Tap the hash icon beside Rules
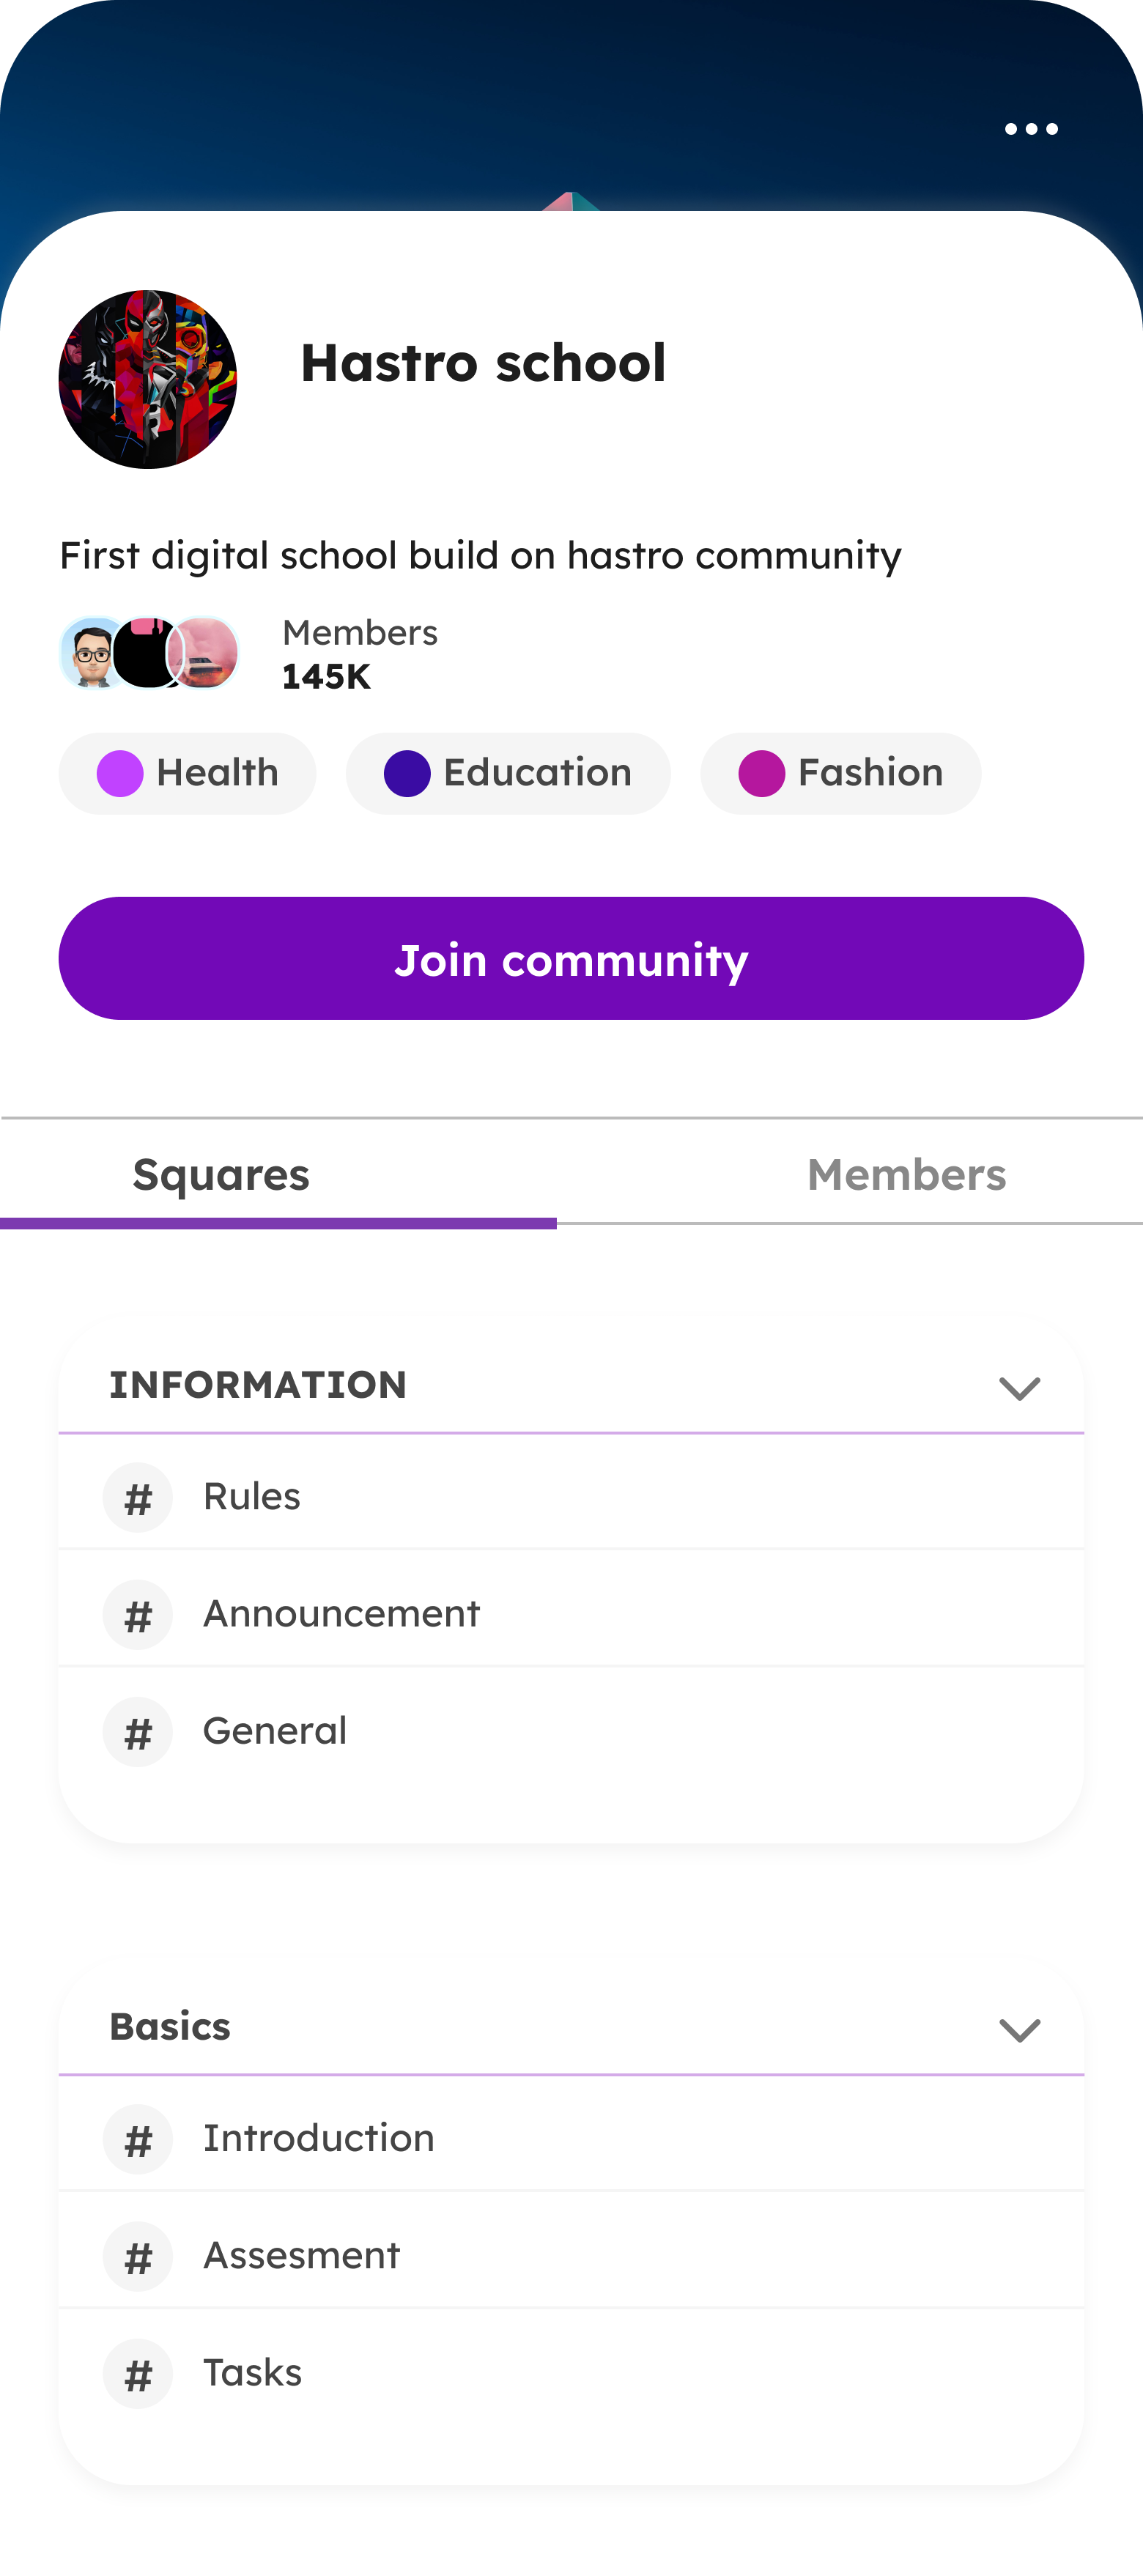 click(x=138, y=1497)
